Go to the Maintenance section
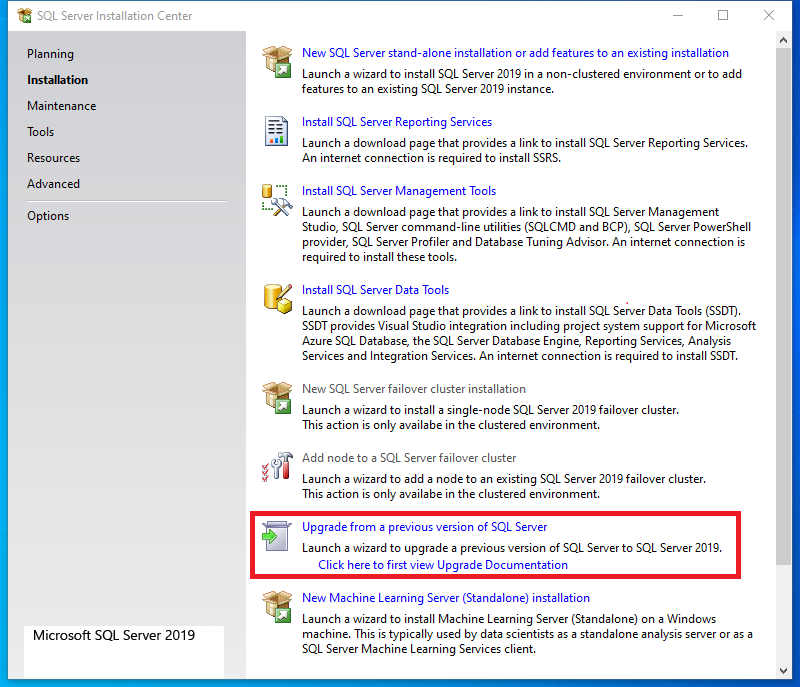The width and height of the screenshot is (800, 687). point(61,106)
